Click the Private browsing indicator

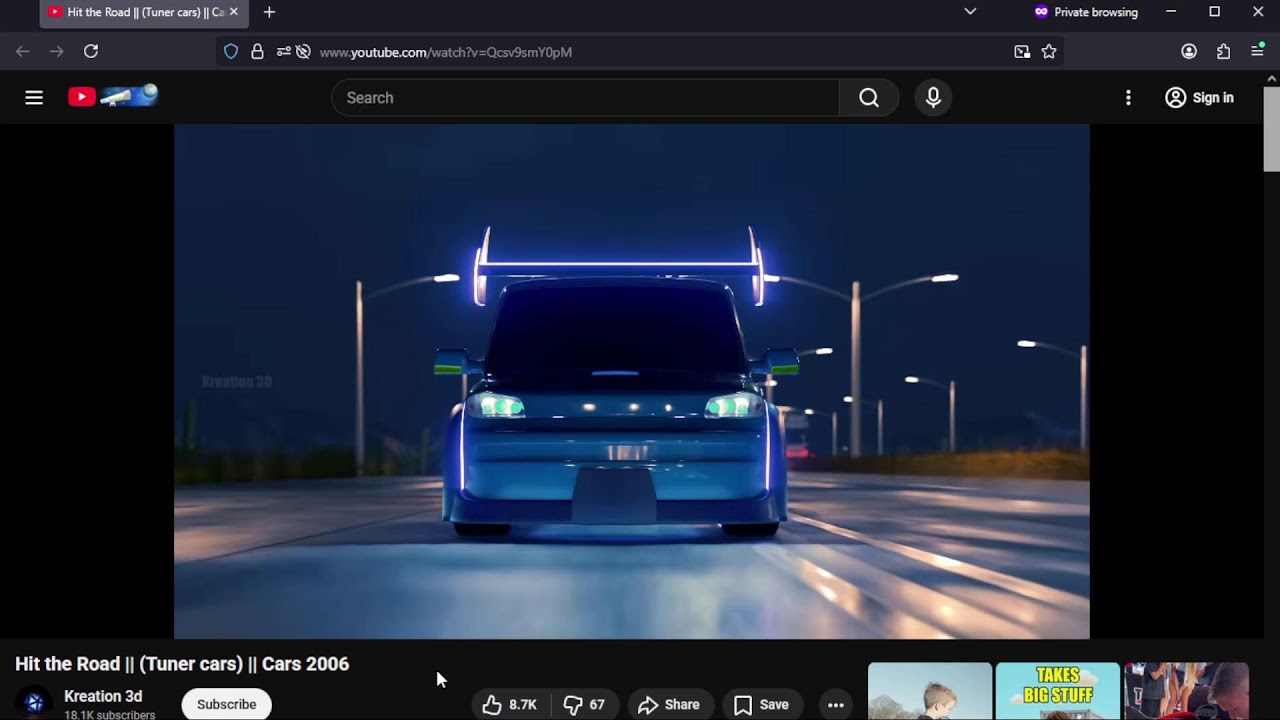click(x=1086, y=12)
